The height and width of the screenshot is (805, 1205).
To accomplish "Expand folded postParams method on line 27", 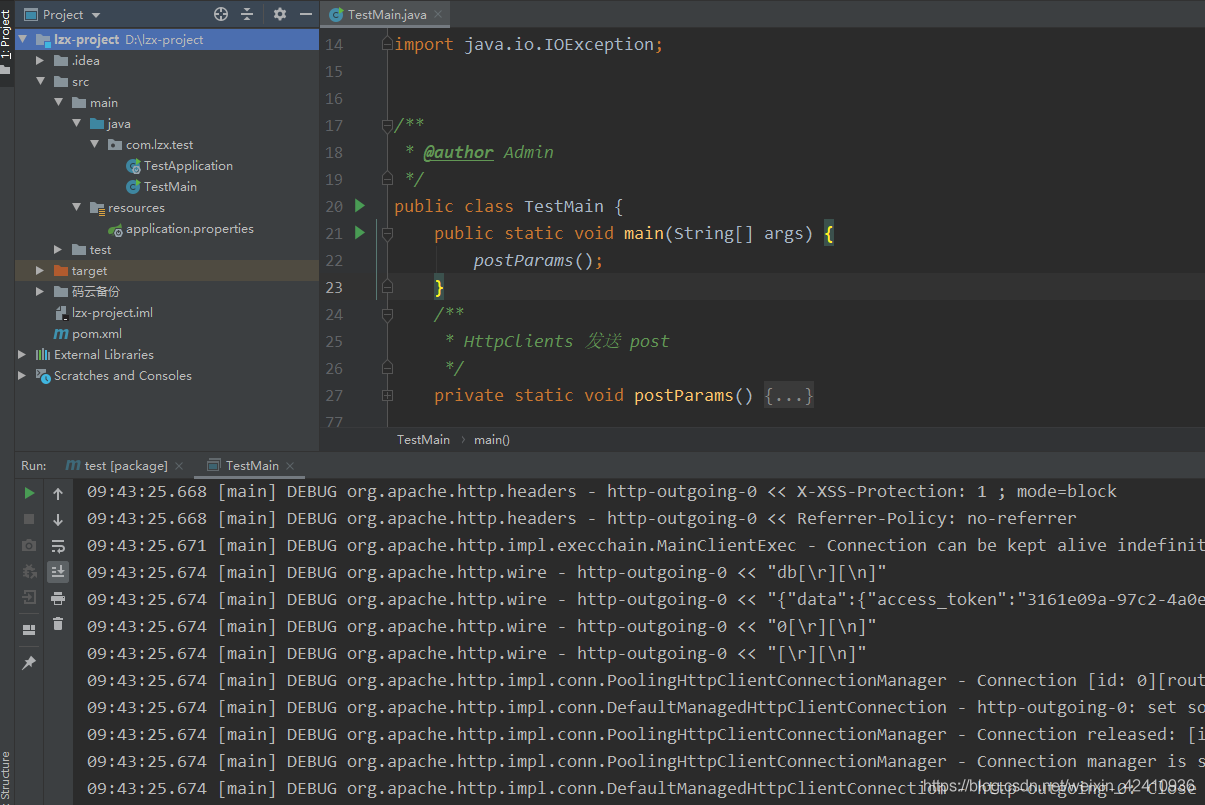I will [x=387, y=395].
